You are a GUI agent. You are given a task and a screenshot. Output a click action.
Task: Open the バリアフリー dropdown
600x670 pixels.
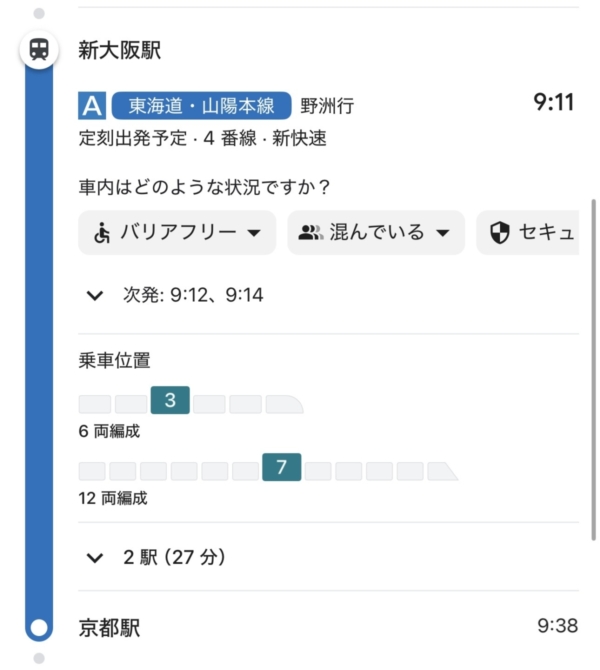tap(177, 233)
